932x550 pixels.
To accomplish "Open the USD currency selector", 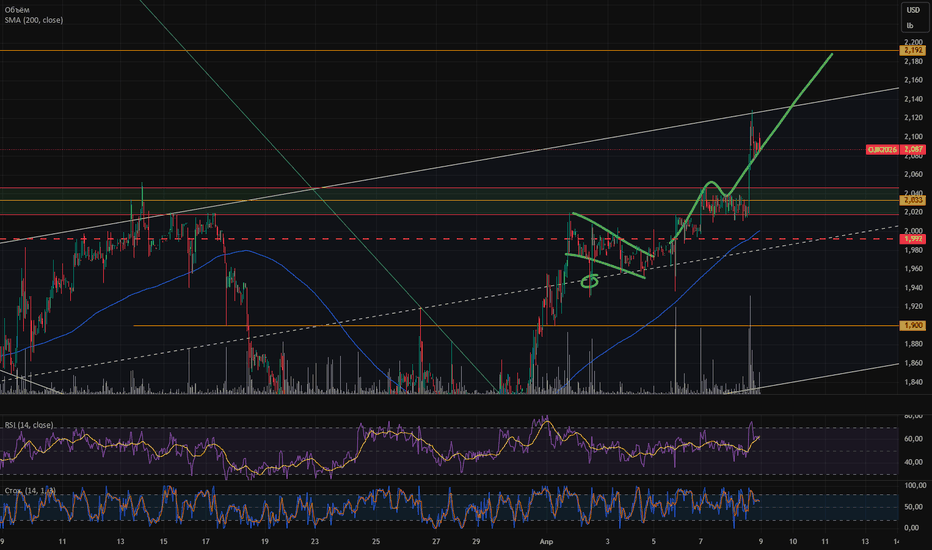I will [x=913, y=10].
